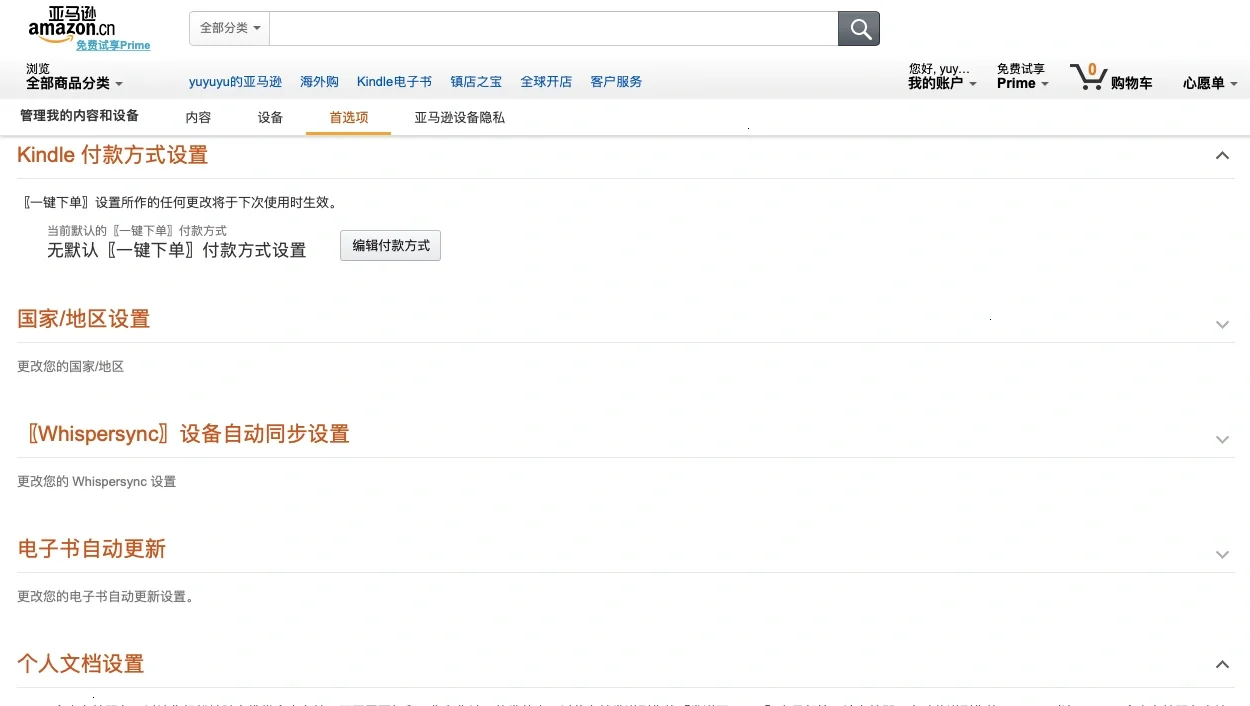Open 镇店之宝 link
This screenshot has width=1250, height=706.
click(476, 82)
